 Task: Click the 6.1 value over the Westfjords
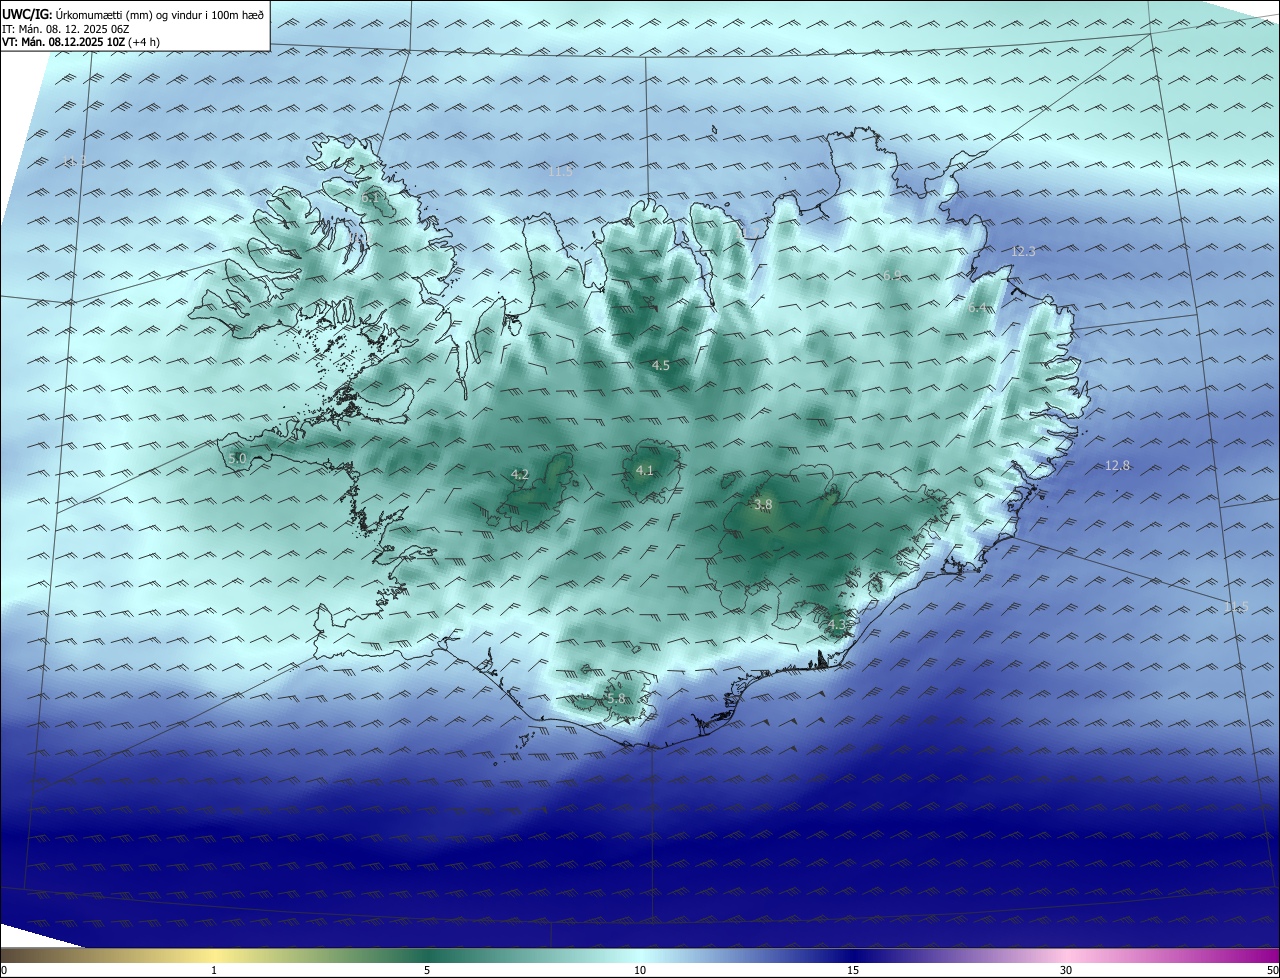(370, 198)
